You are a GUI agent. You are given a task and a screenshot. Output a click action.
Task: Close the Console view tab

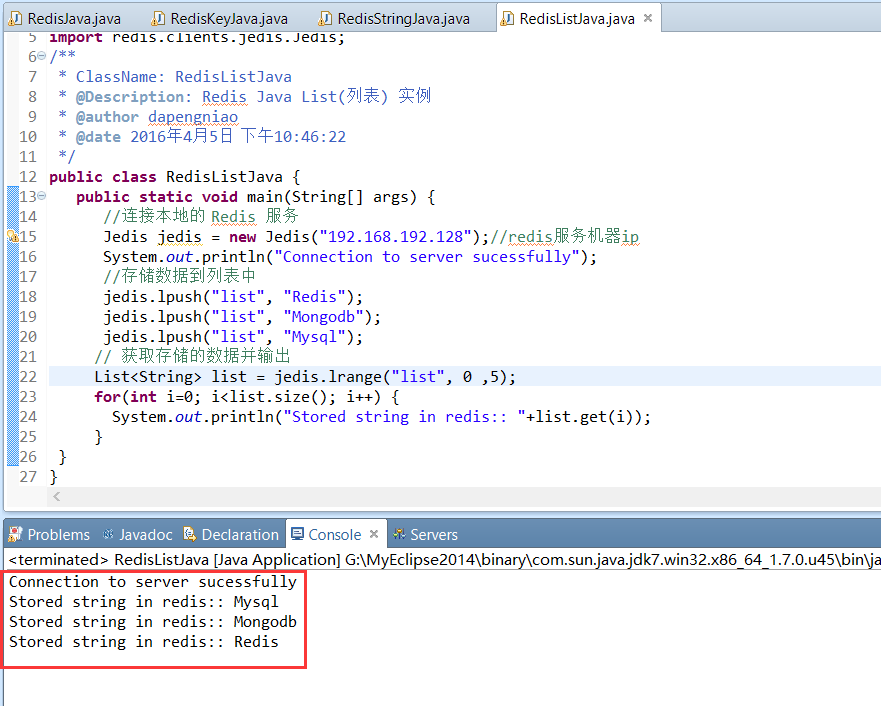click(x=374, y=535)
